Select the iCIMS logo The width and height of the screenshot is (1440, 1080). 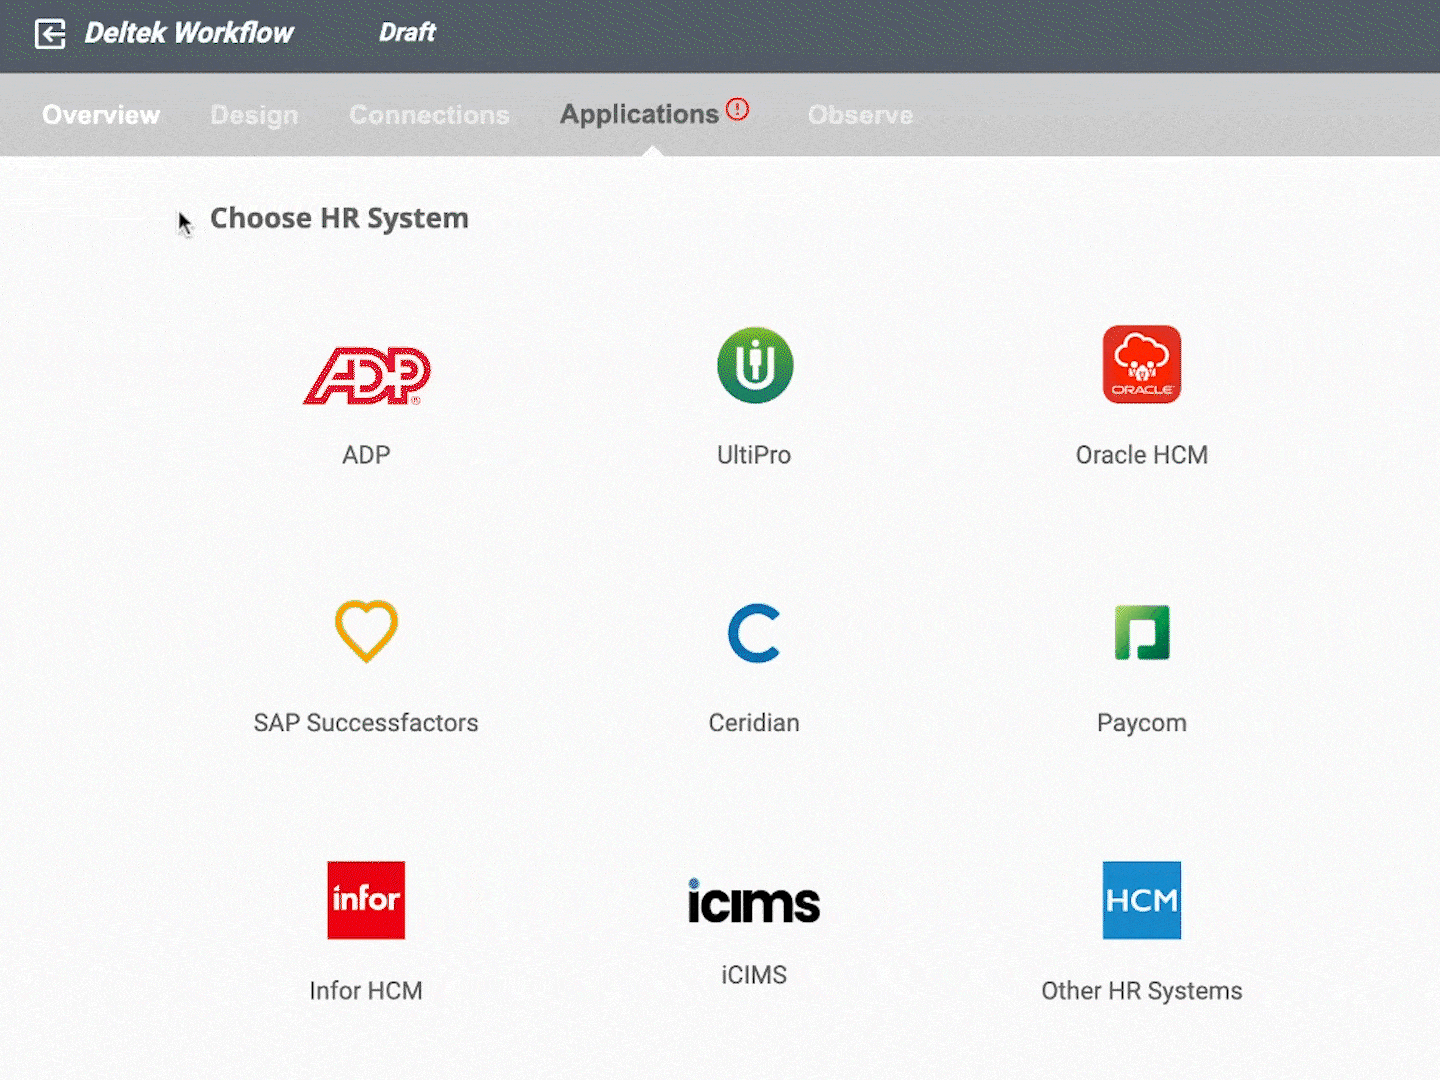754,901
